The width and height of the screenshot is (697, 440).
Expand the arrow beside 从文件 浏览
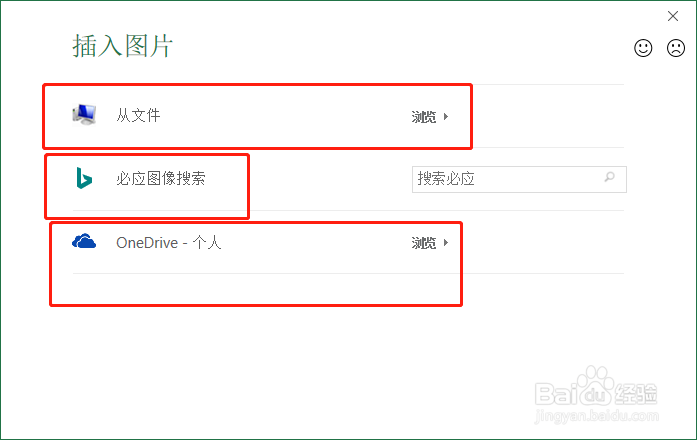(446, 117)
